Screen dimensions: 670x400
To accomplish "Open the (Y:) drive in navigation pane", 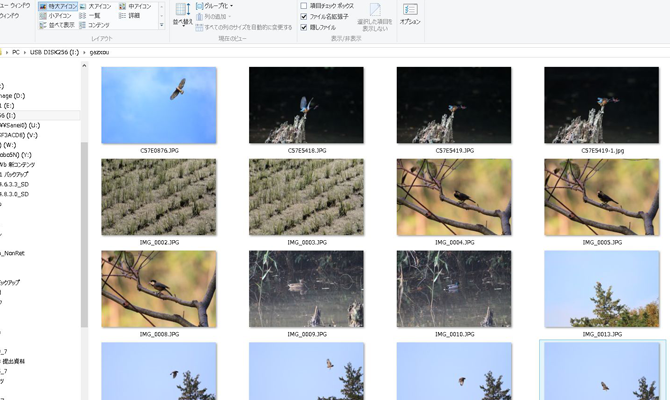I will pos(16,155).
